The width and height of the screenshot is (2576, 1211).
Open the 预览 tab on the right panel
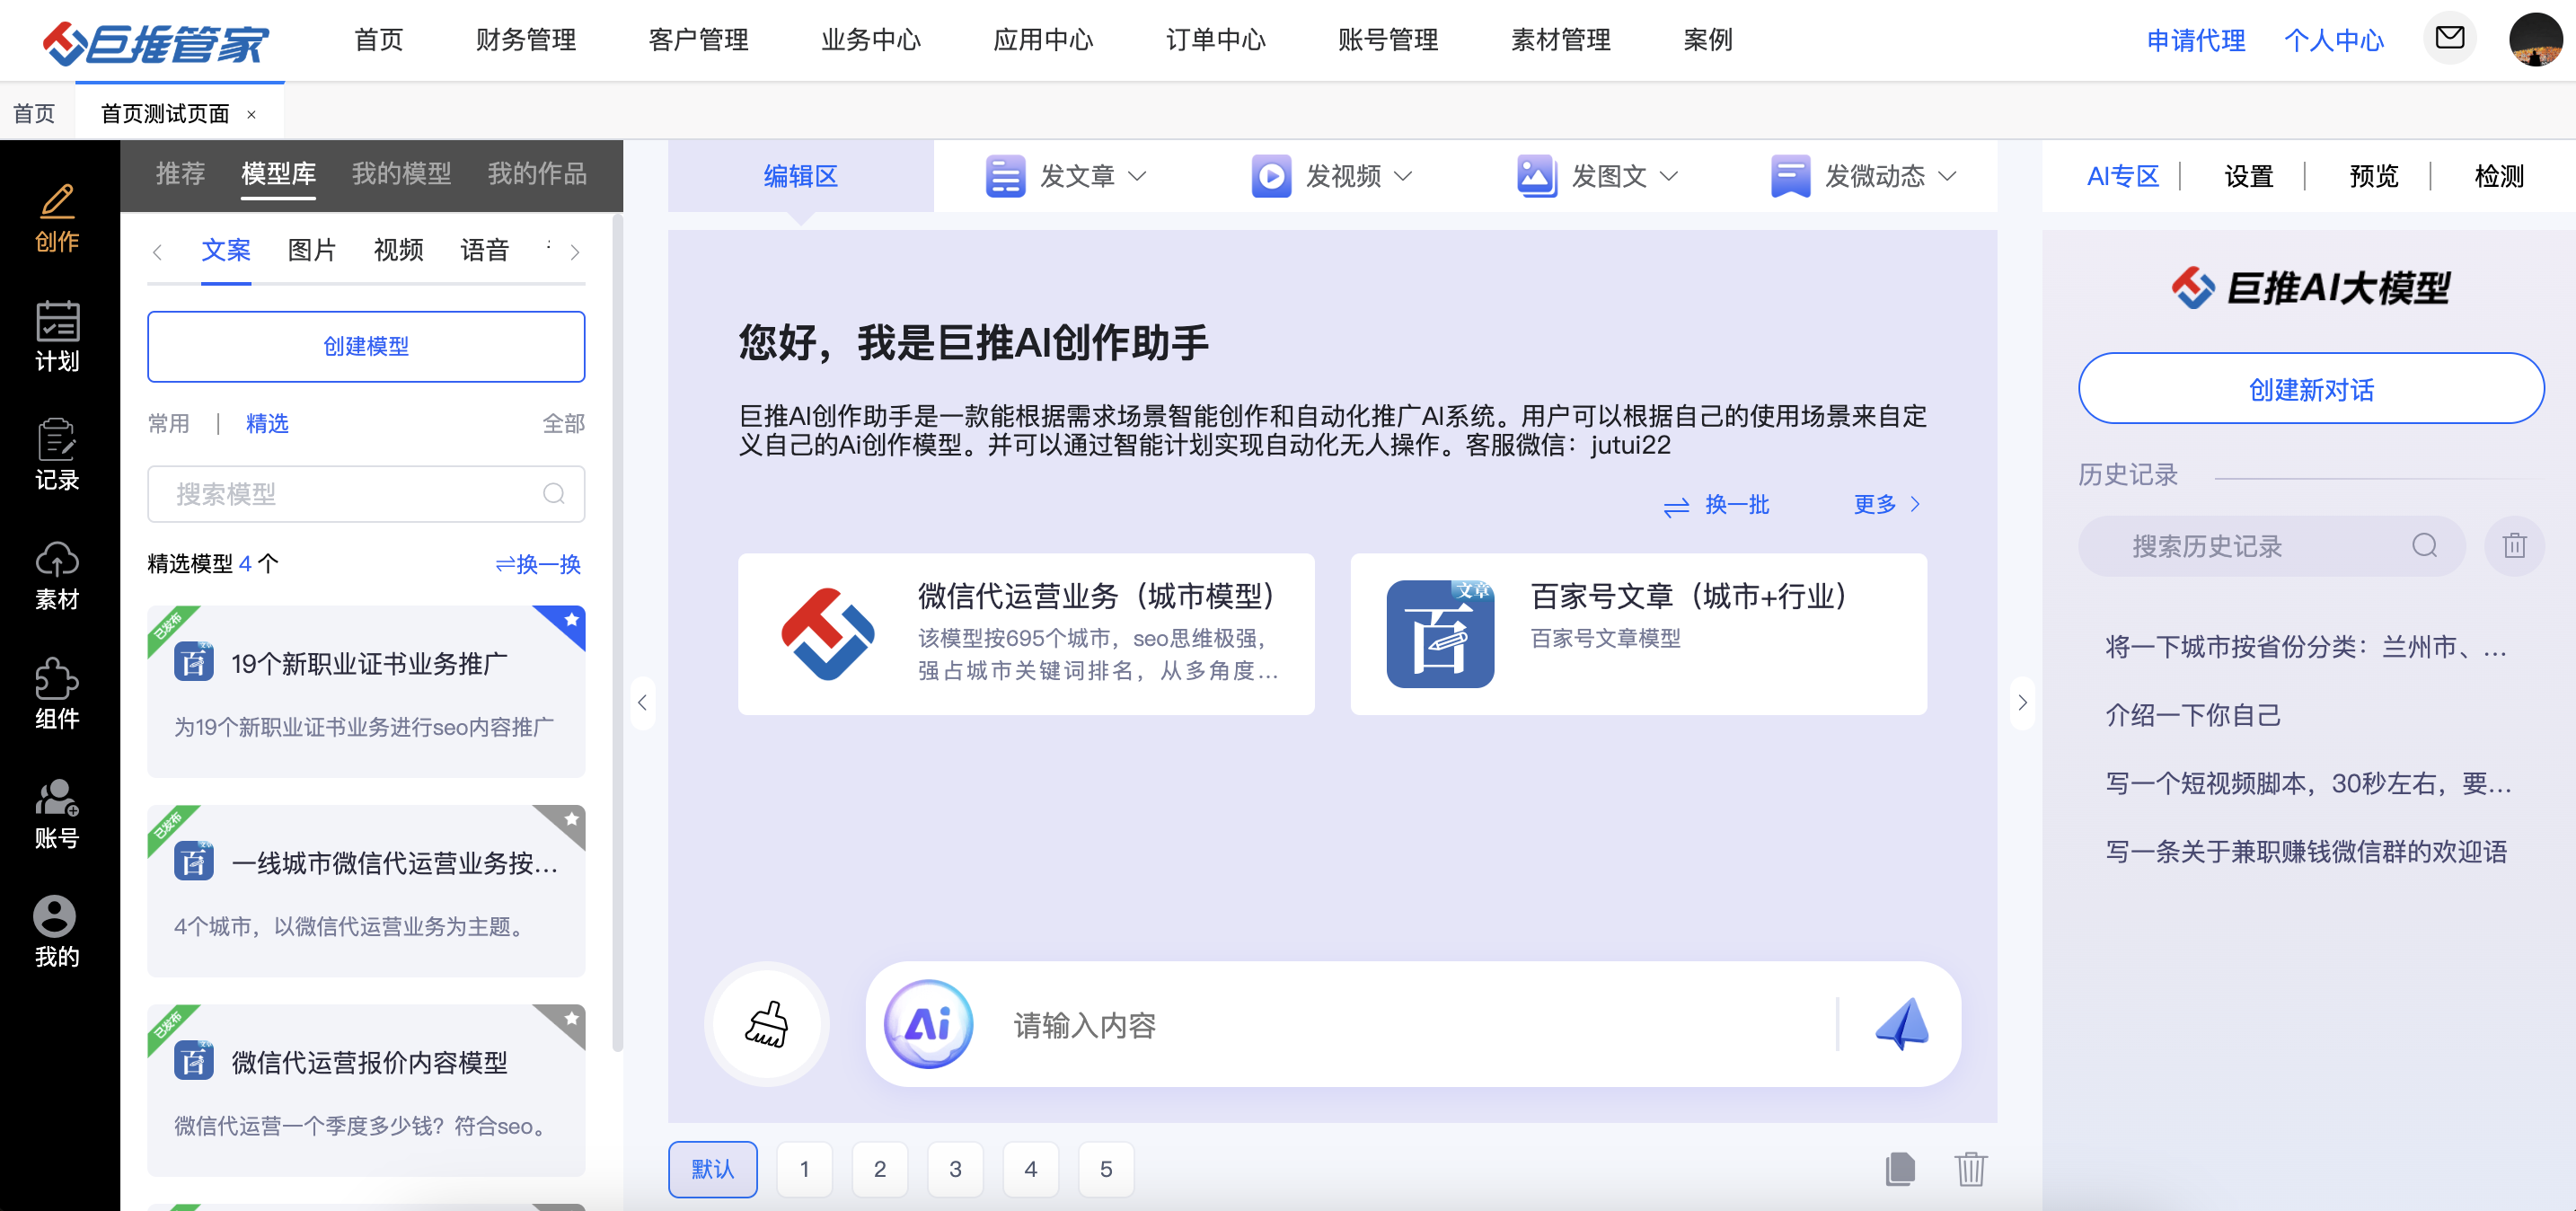coord(2374,176)
